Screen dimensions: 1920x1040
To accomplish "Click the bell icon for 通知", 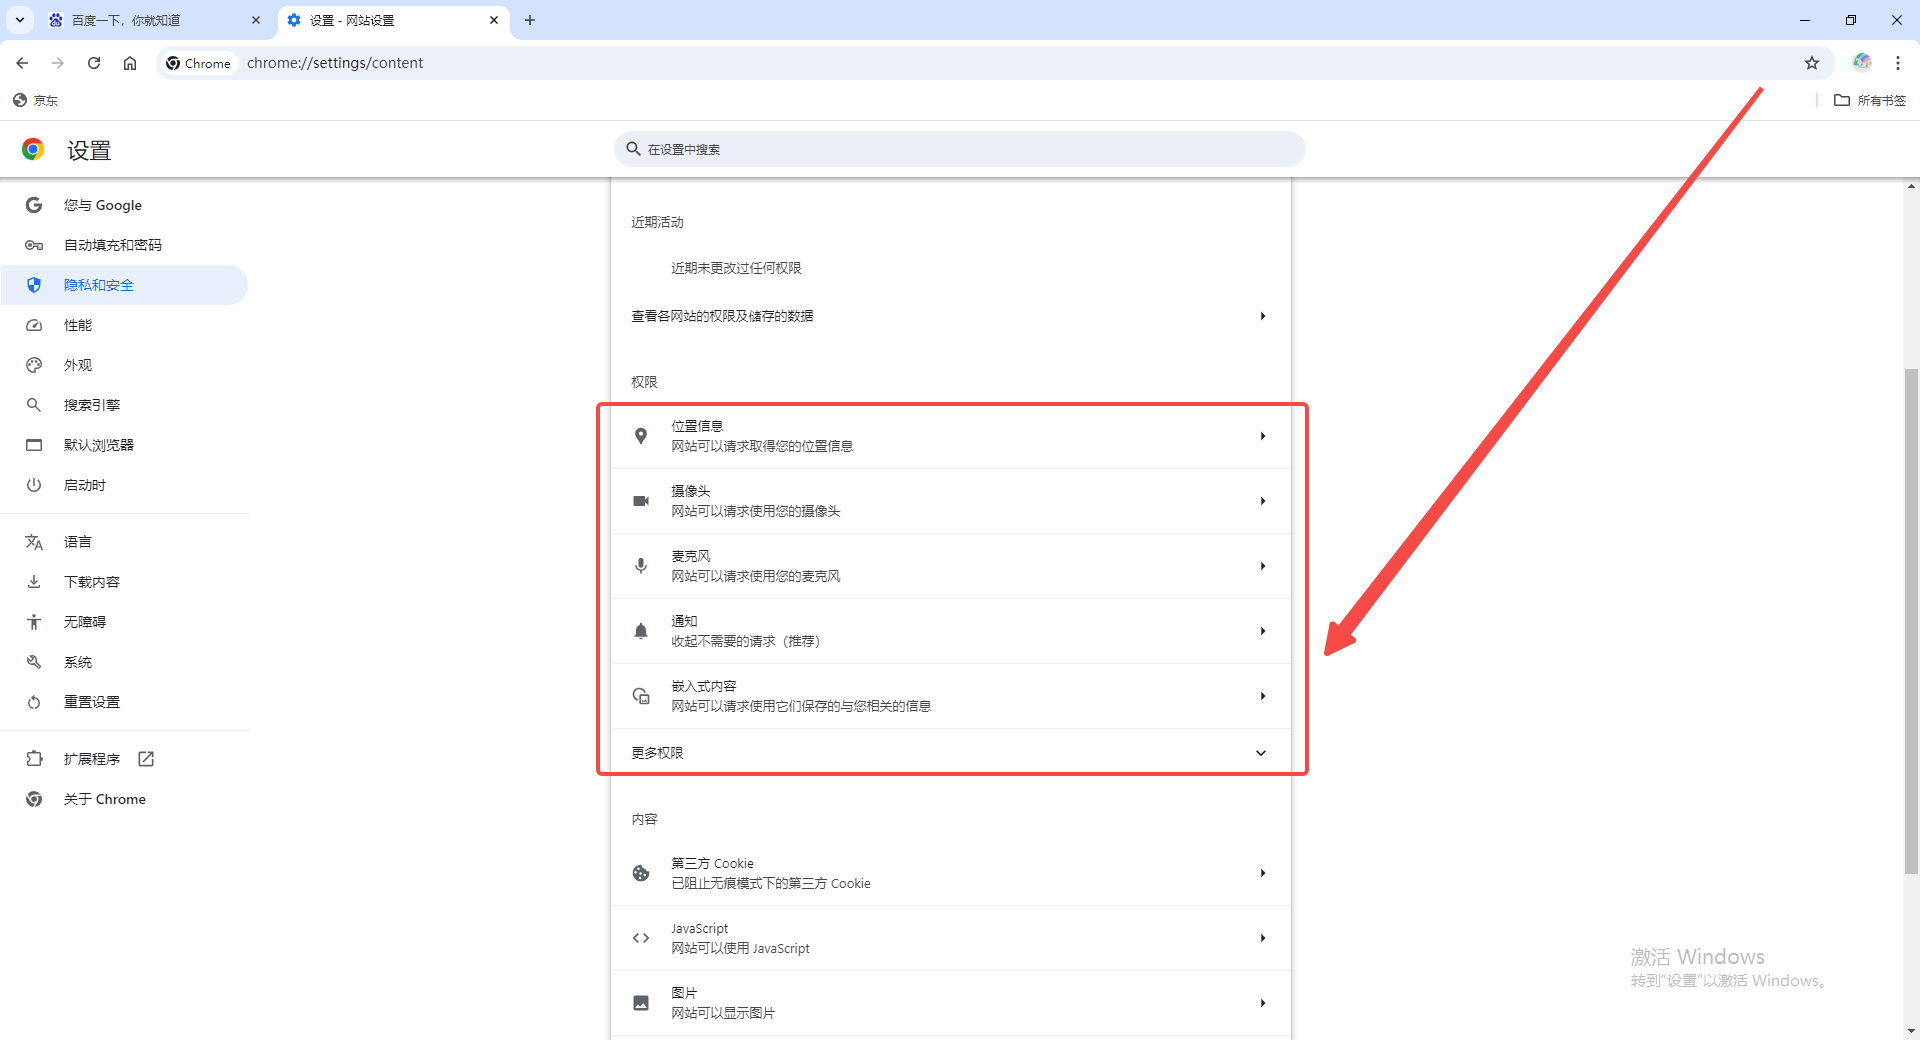I will coord(641,631).
